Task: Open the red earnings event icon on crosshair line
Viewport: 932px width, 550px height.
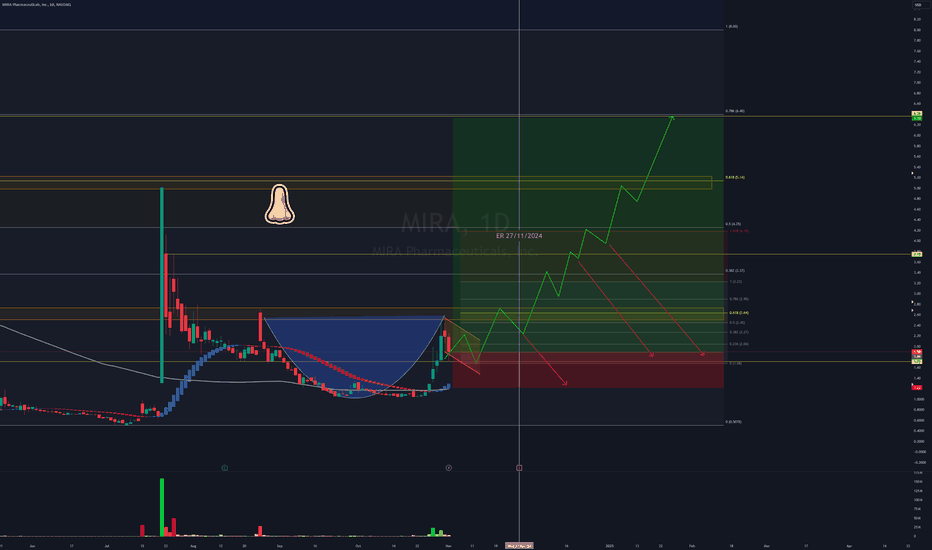Action: tap(519, 468)
